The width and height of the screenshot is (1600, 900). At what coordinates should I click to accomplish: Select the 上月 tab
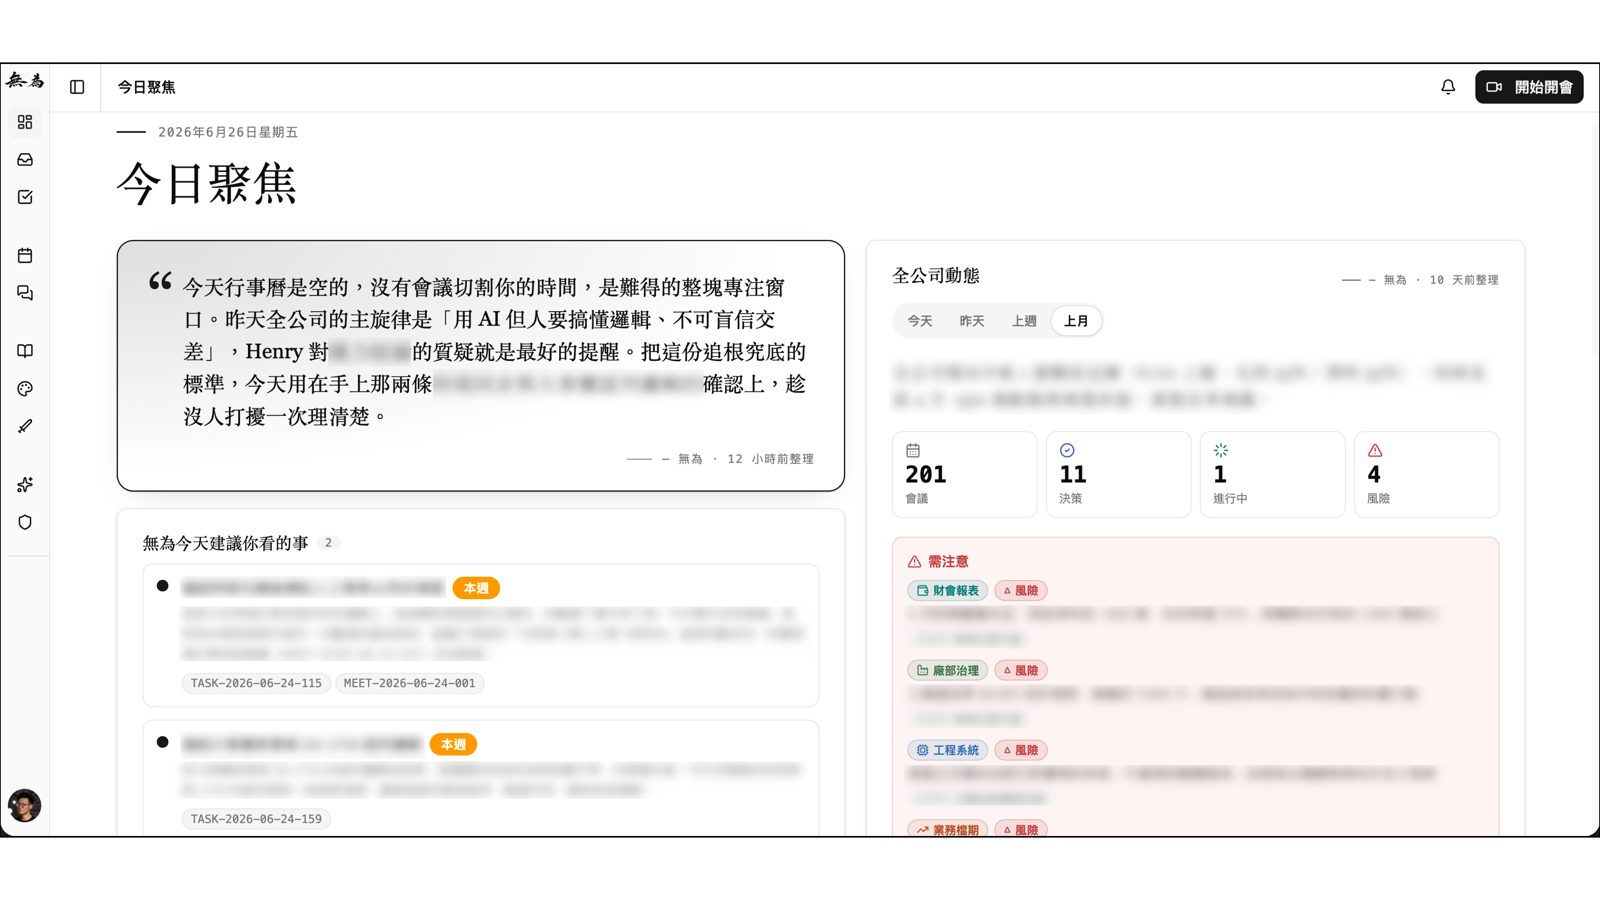pos(1076,321)
